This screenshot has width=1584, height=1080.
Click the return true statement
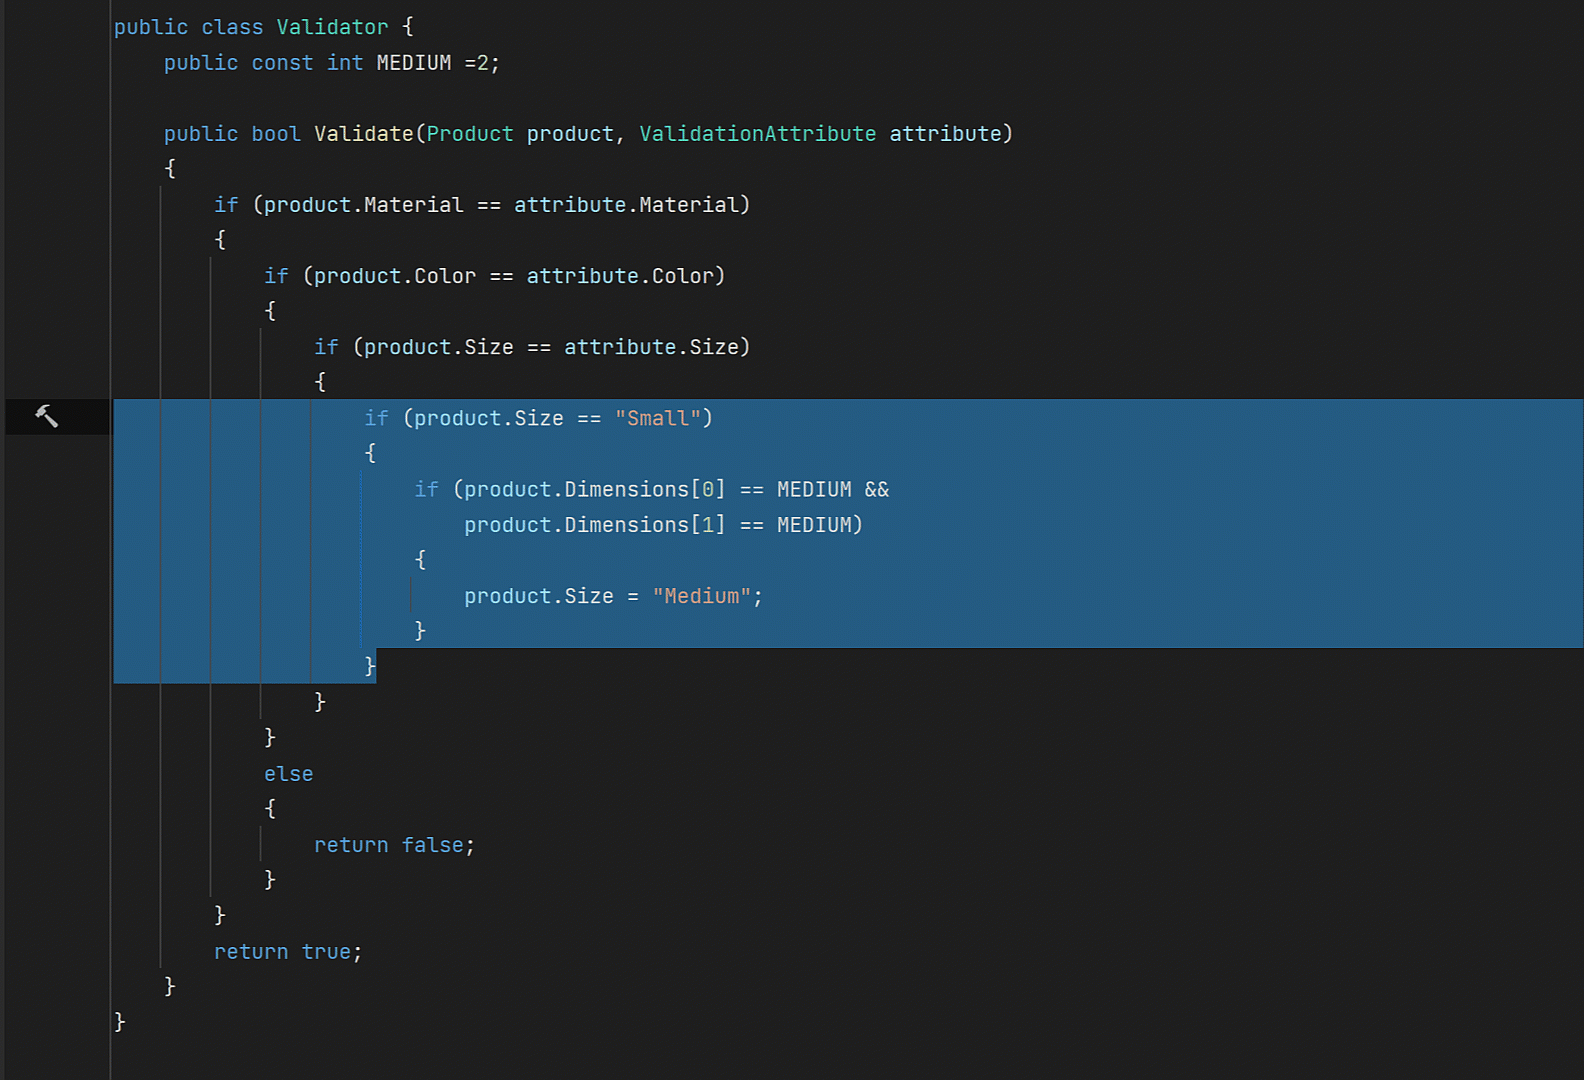coord(287,952)
